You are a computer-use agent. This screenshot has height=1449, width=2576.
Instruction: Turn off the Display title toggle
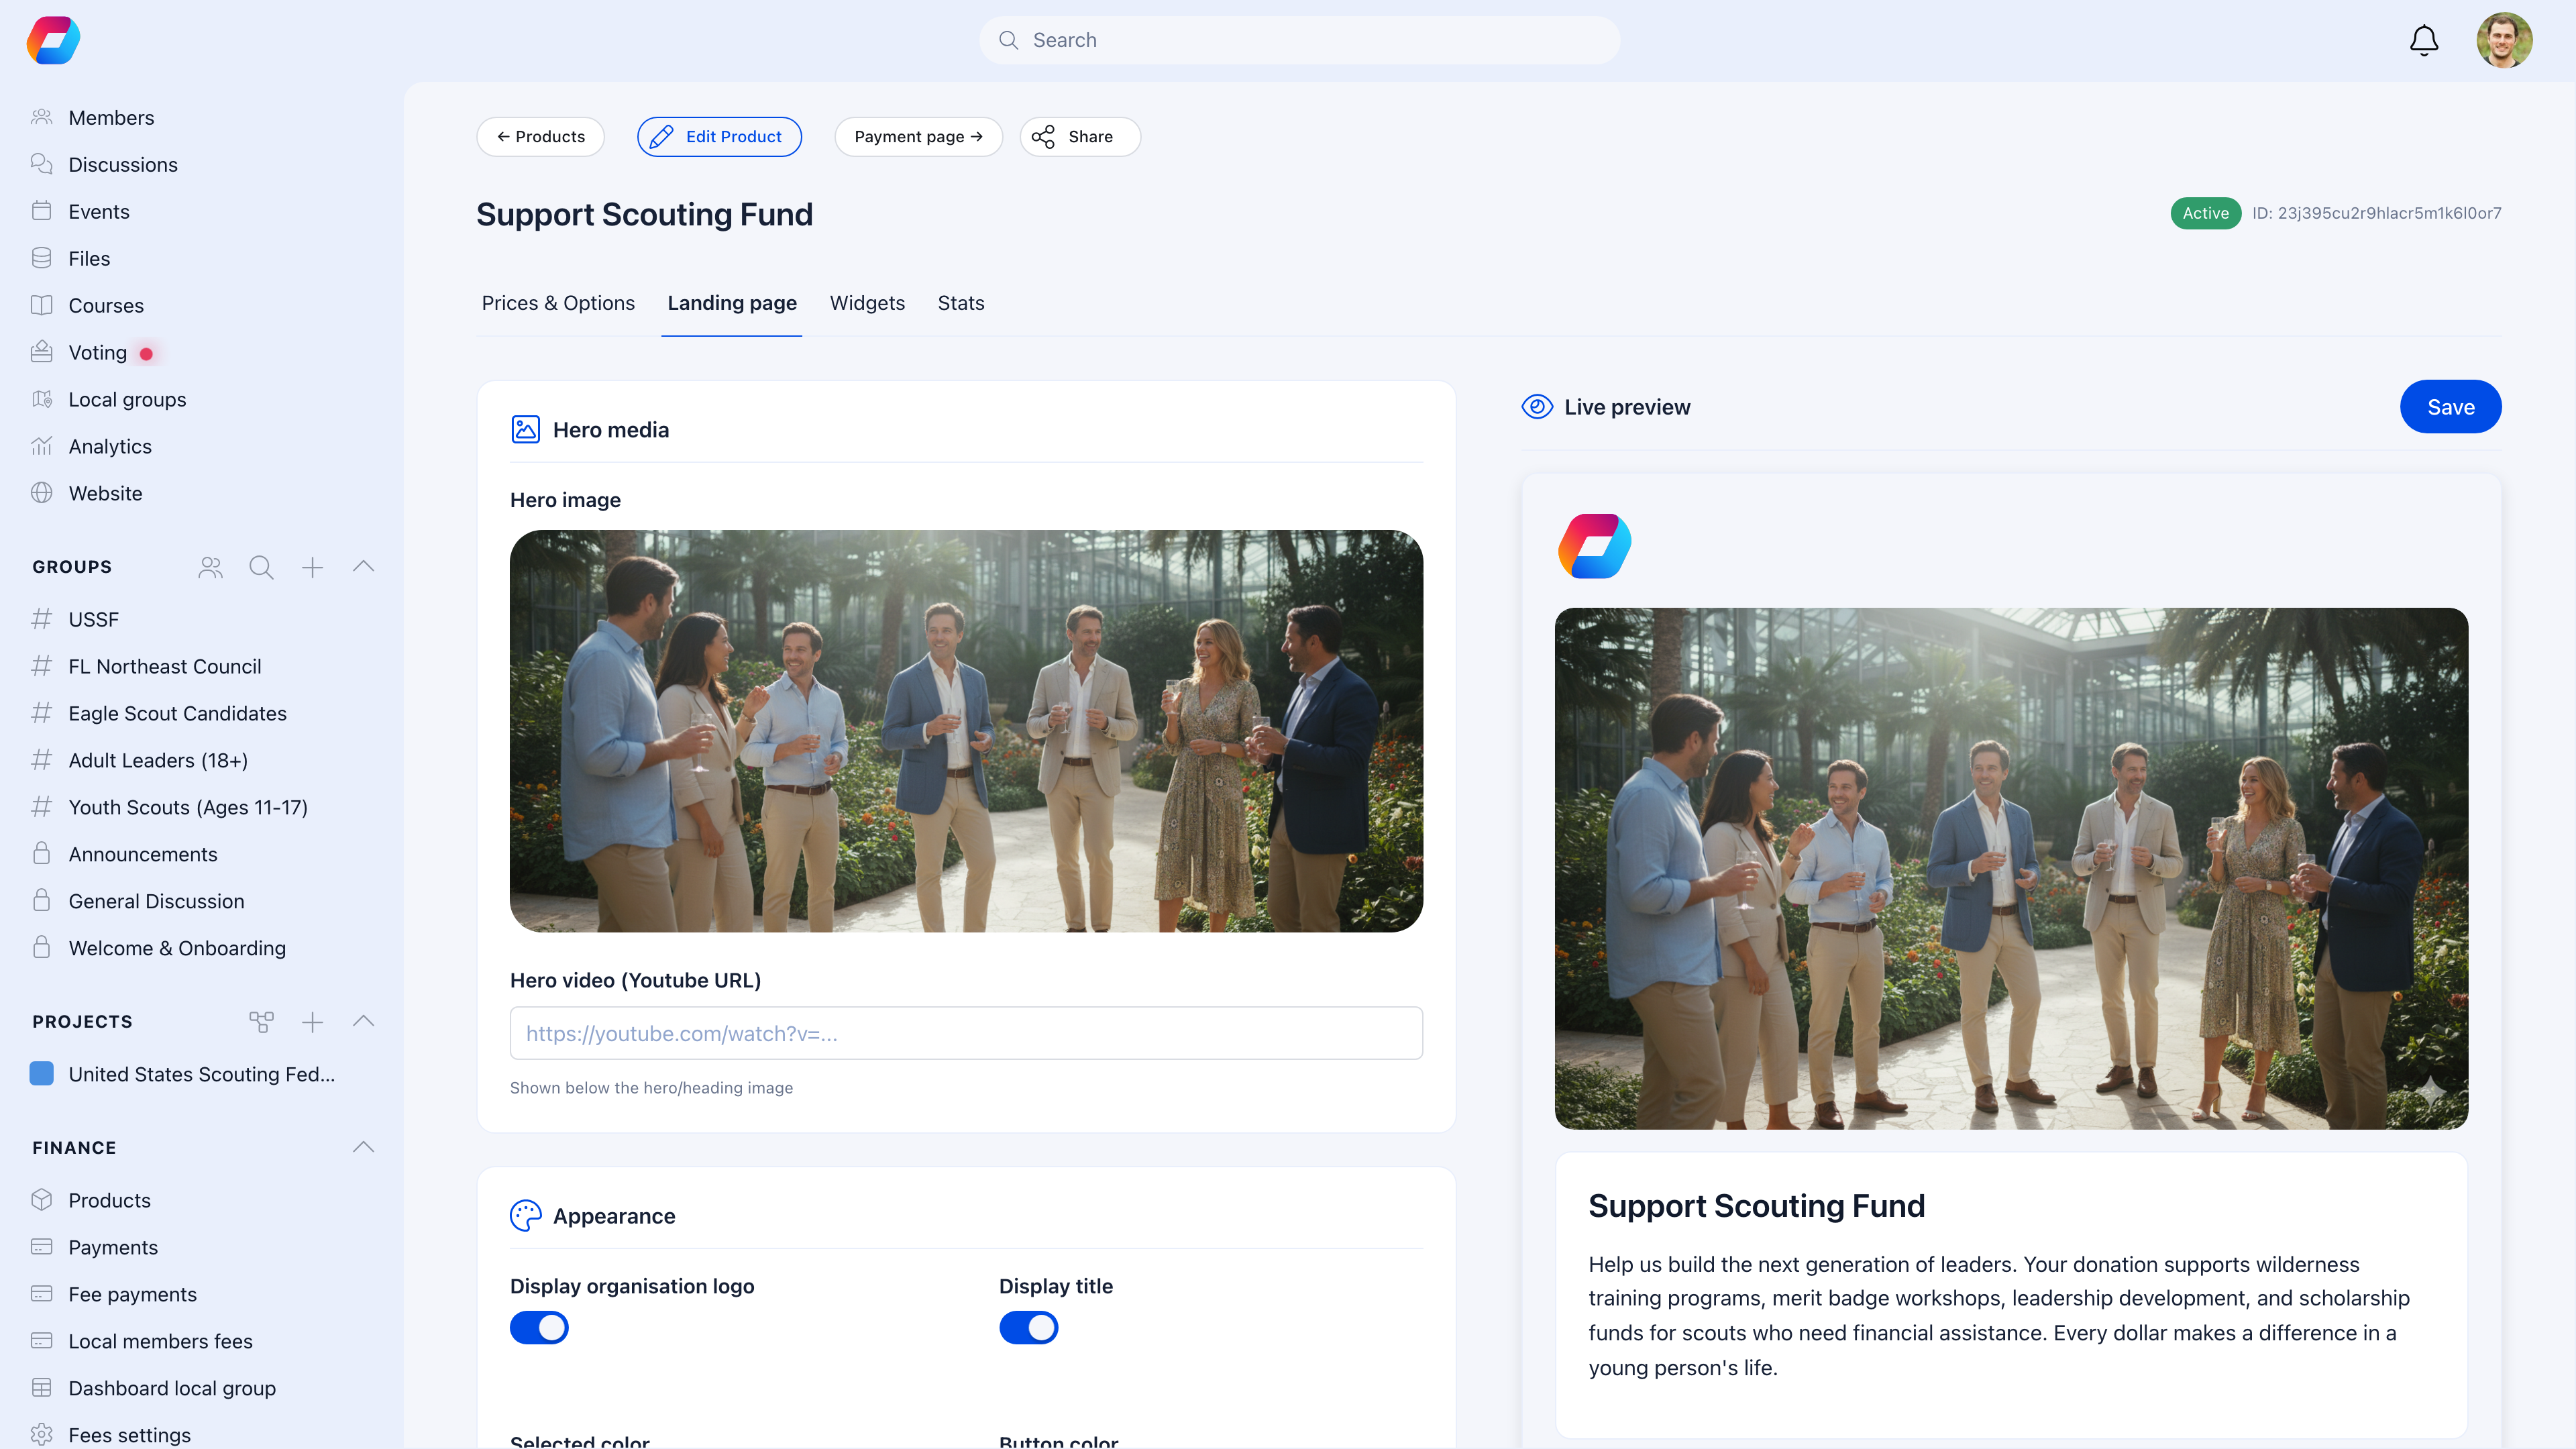tap(1029, 1327)
